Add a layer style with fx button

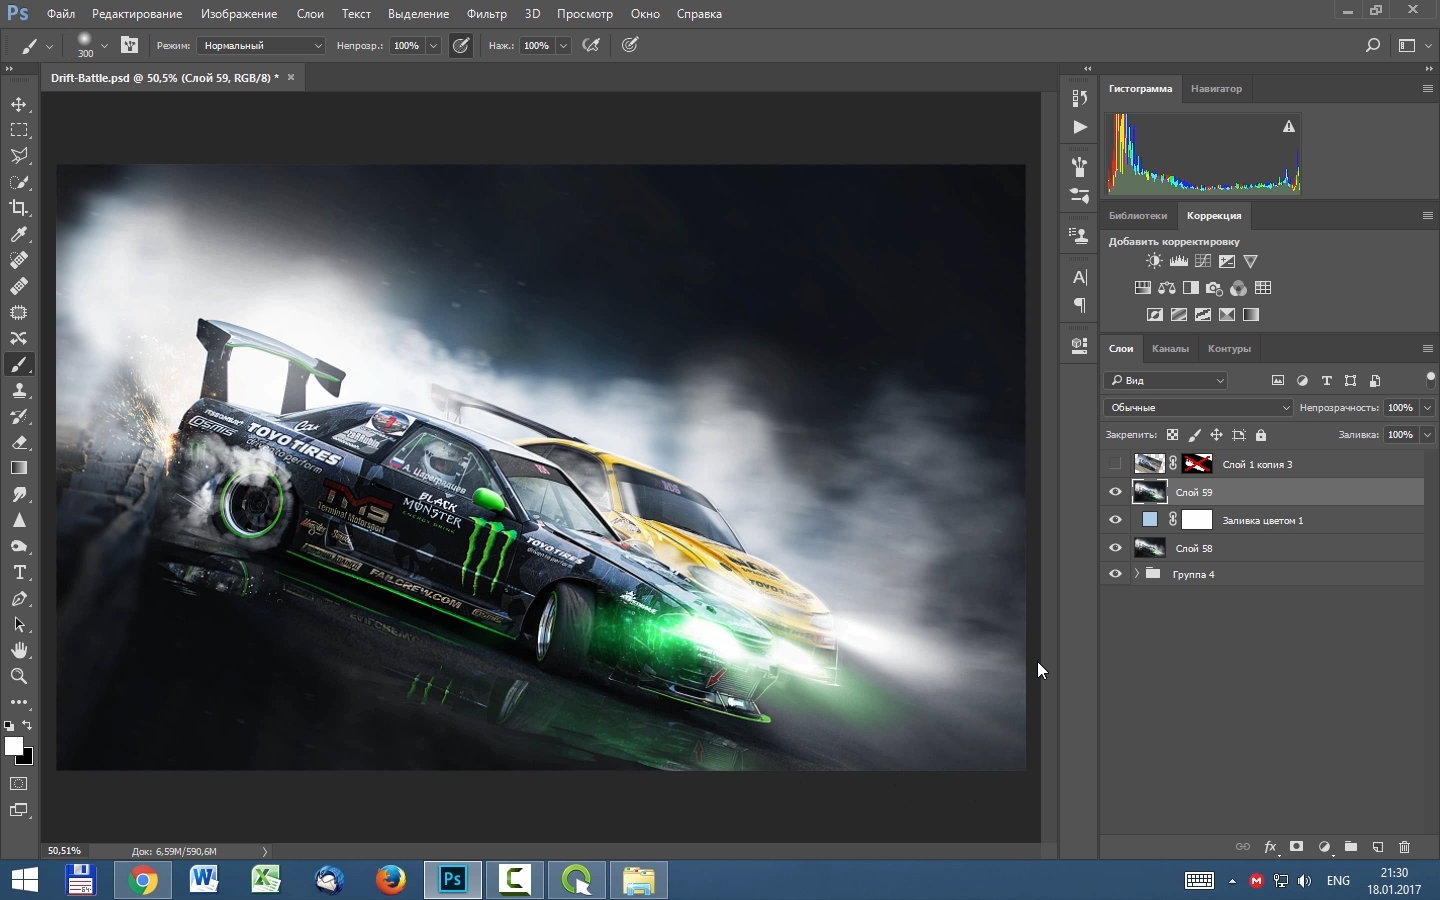[x=1270, y=847]
